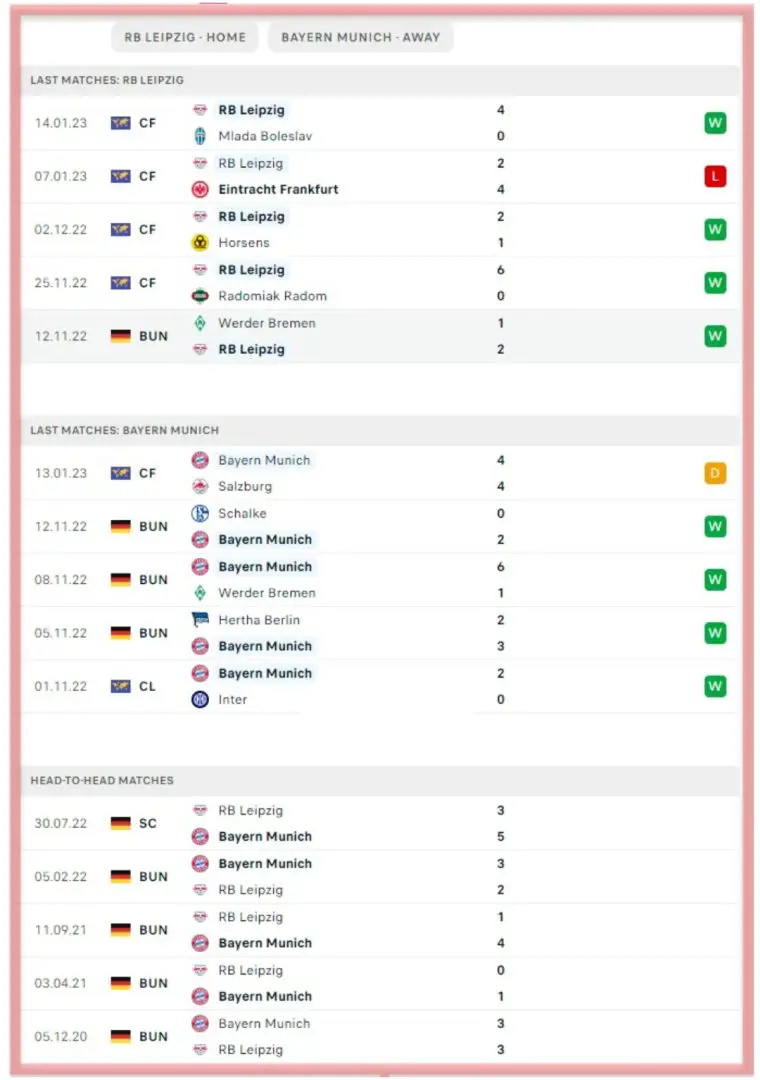
Task: Select the RB Leipzig - Home tab
Action: coord(185,37)
